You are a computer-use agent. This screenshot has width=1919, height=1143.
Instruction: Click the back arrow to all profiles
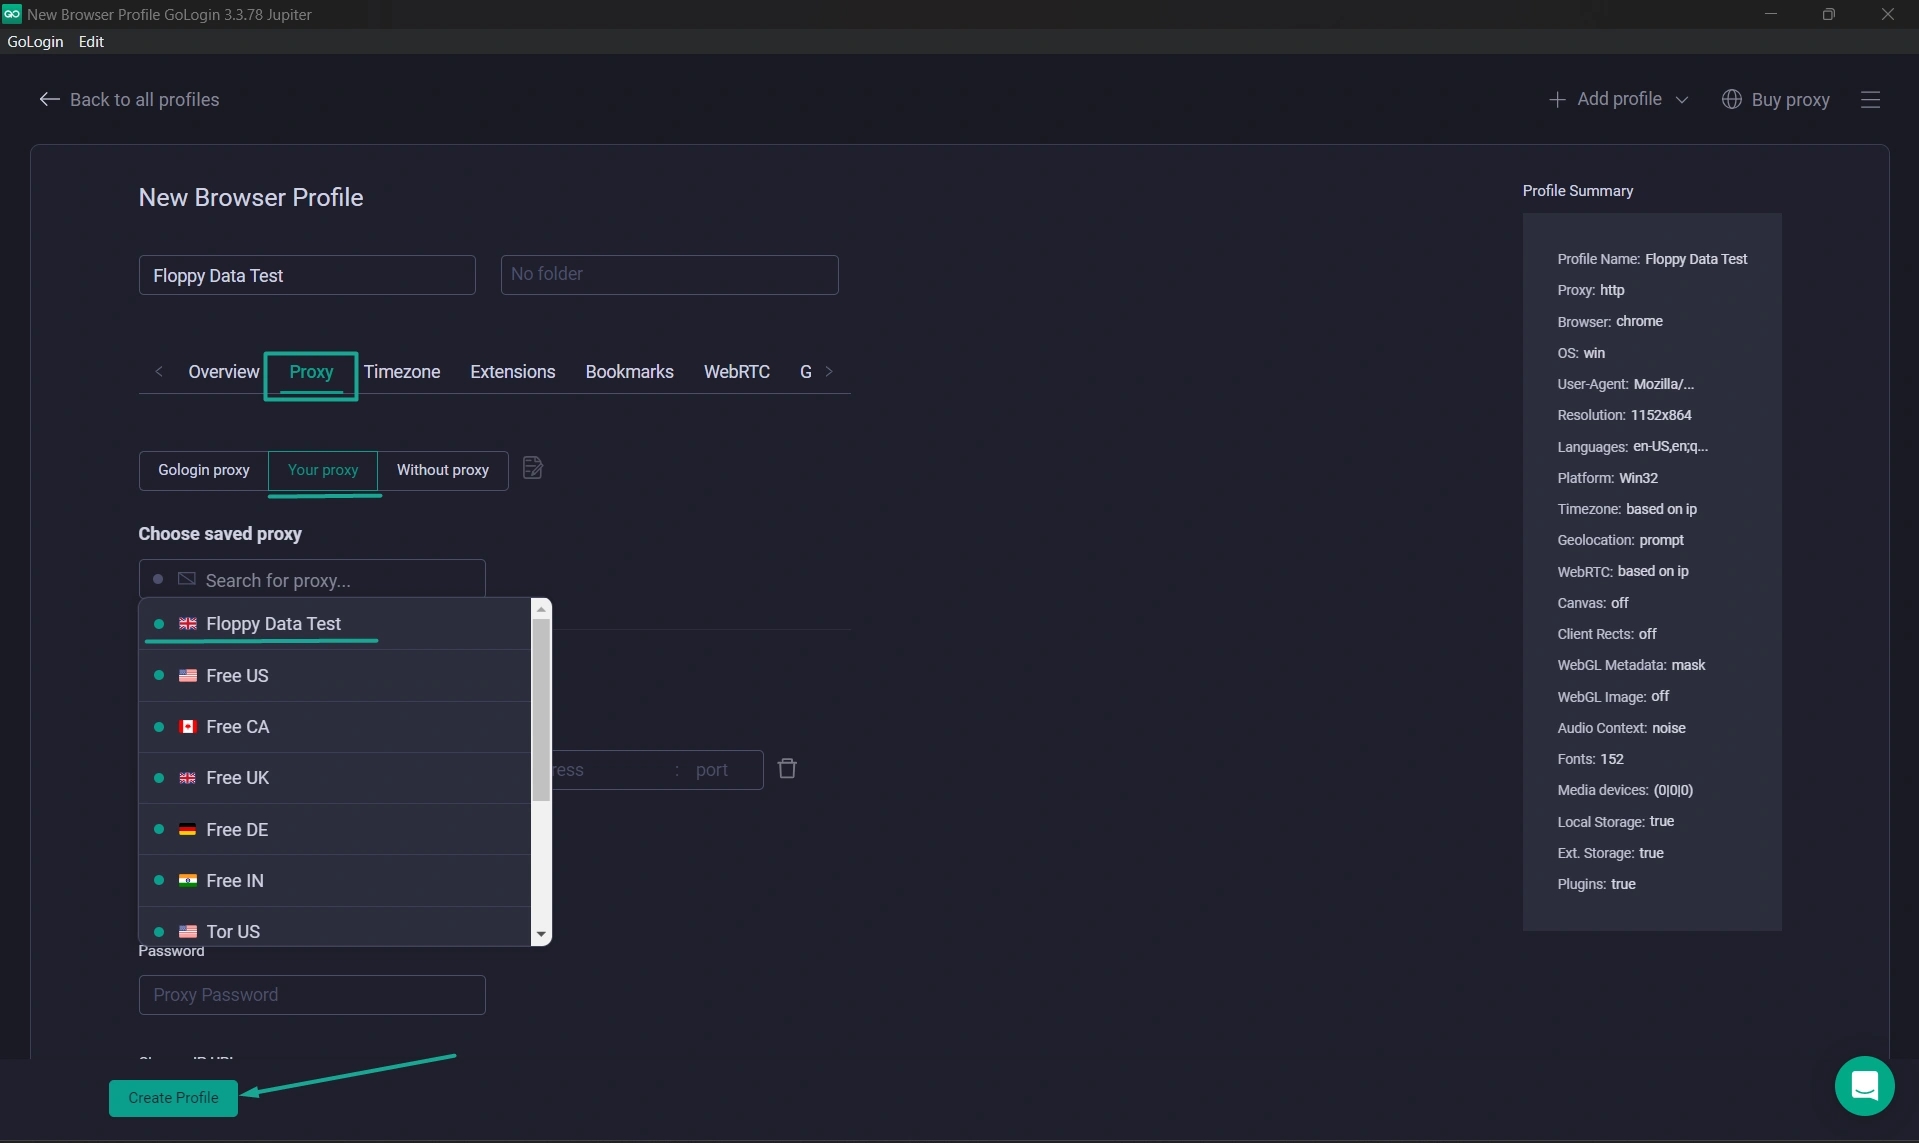(x=49, y=99)
